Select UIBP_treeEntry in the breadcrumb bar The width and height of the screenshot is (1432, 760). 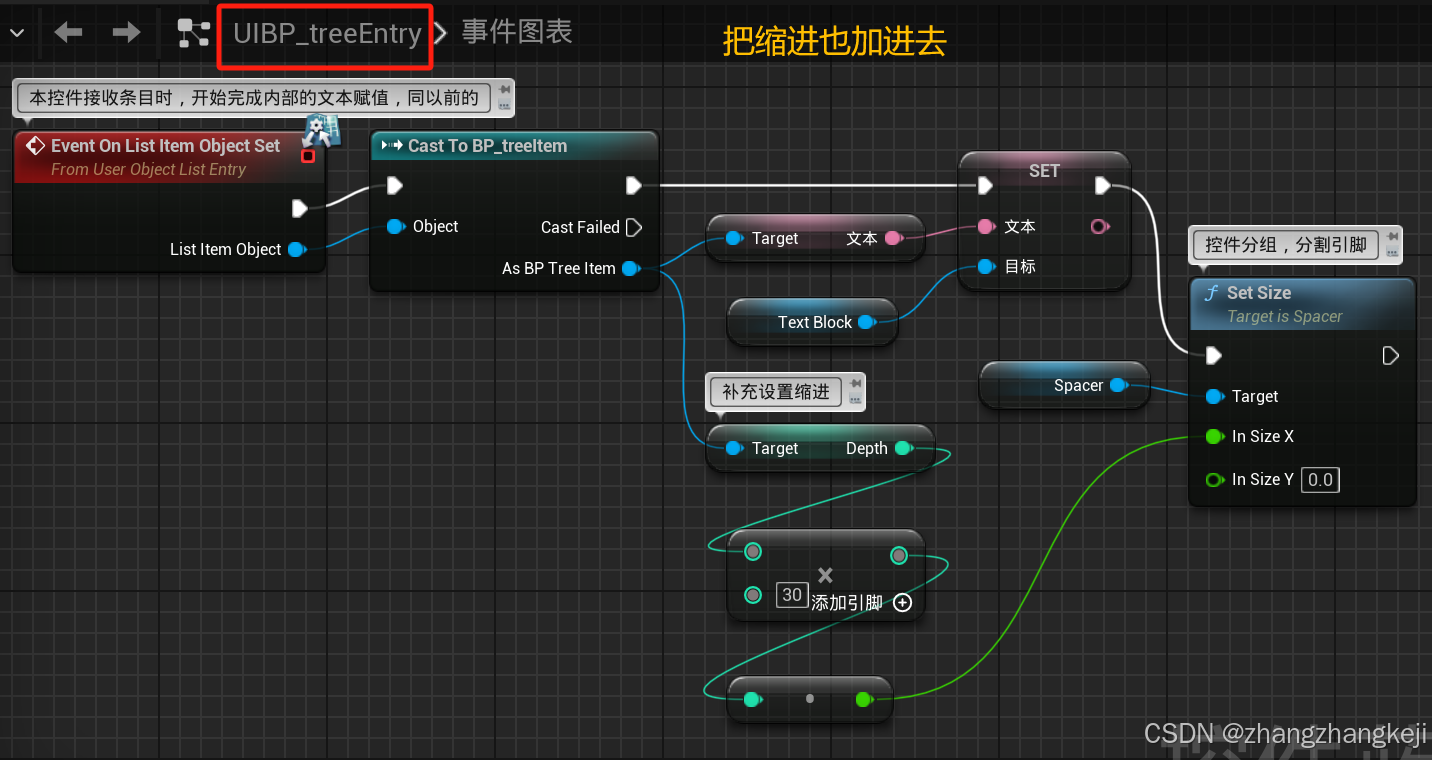325,33
